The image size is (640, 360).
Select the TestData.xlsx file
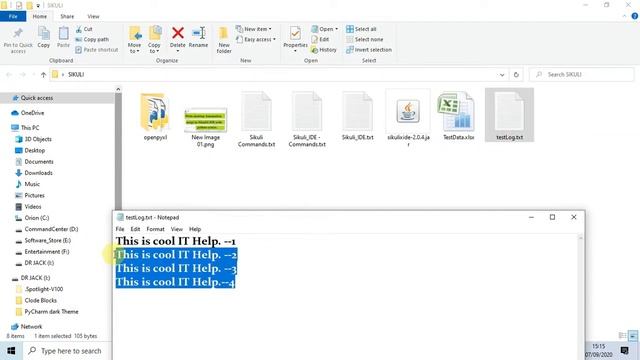458,116
